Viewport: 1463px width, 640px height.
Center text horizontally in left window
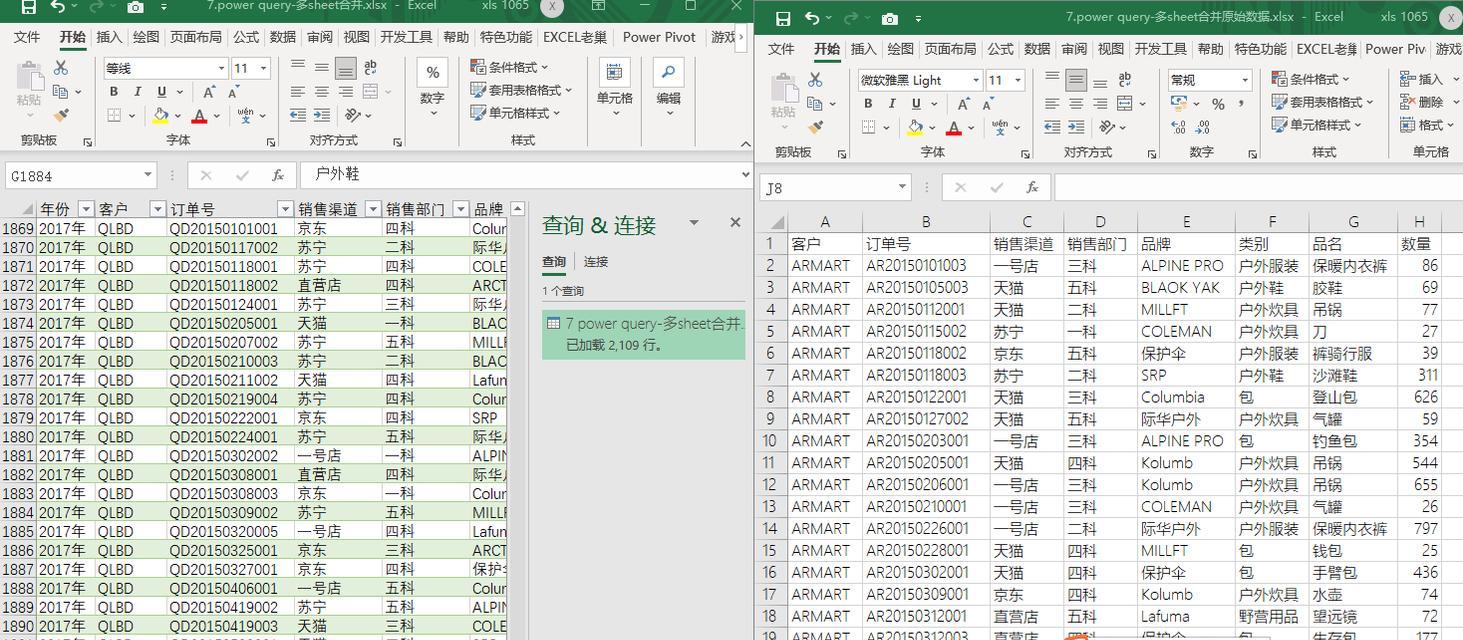pos(321,92)
